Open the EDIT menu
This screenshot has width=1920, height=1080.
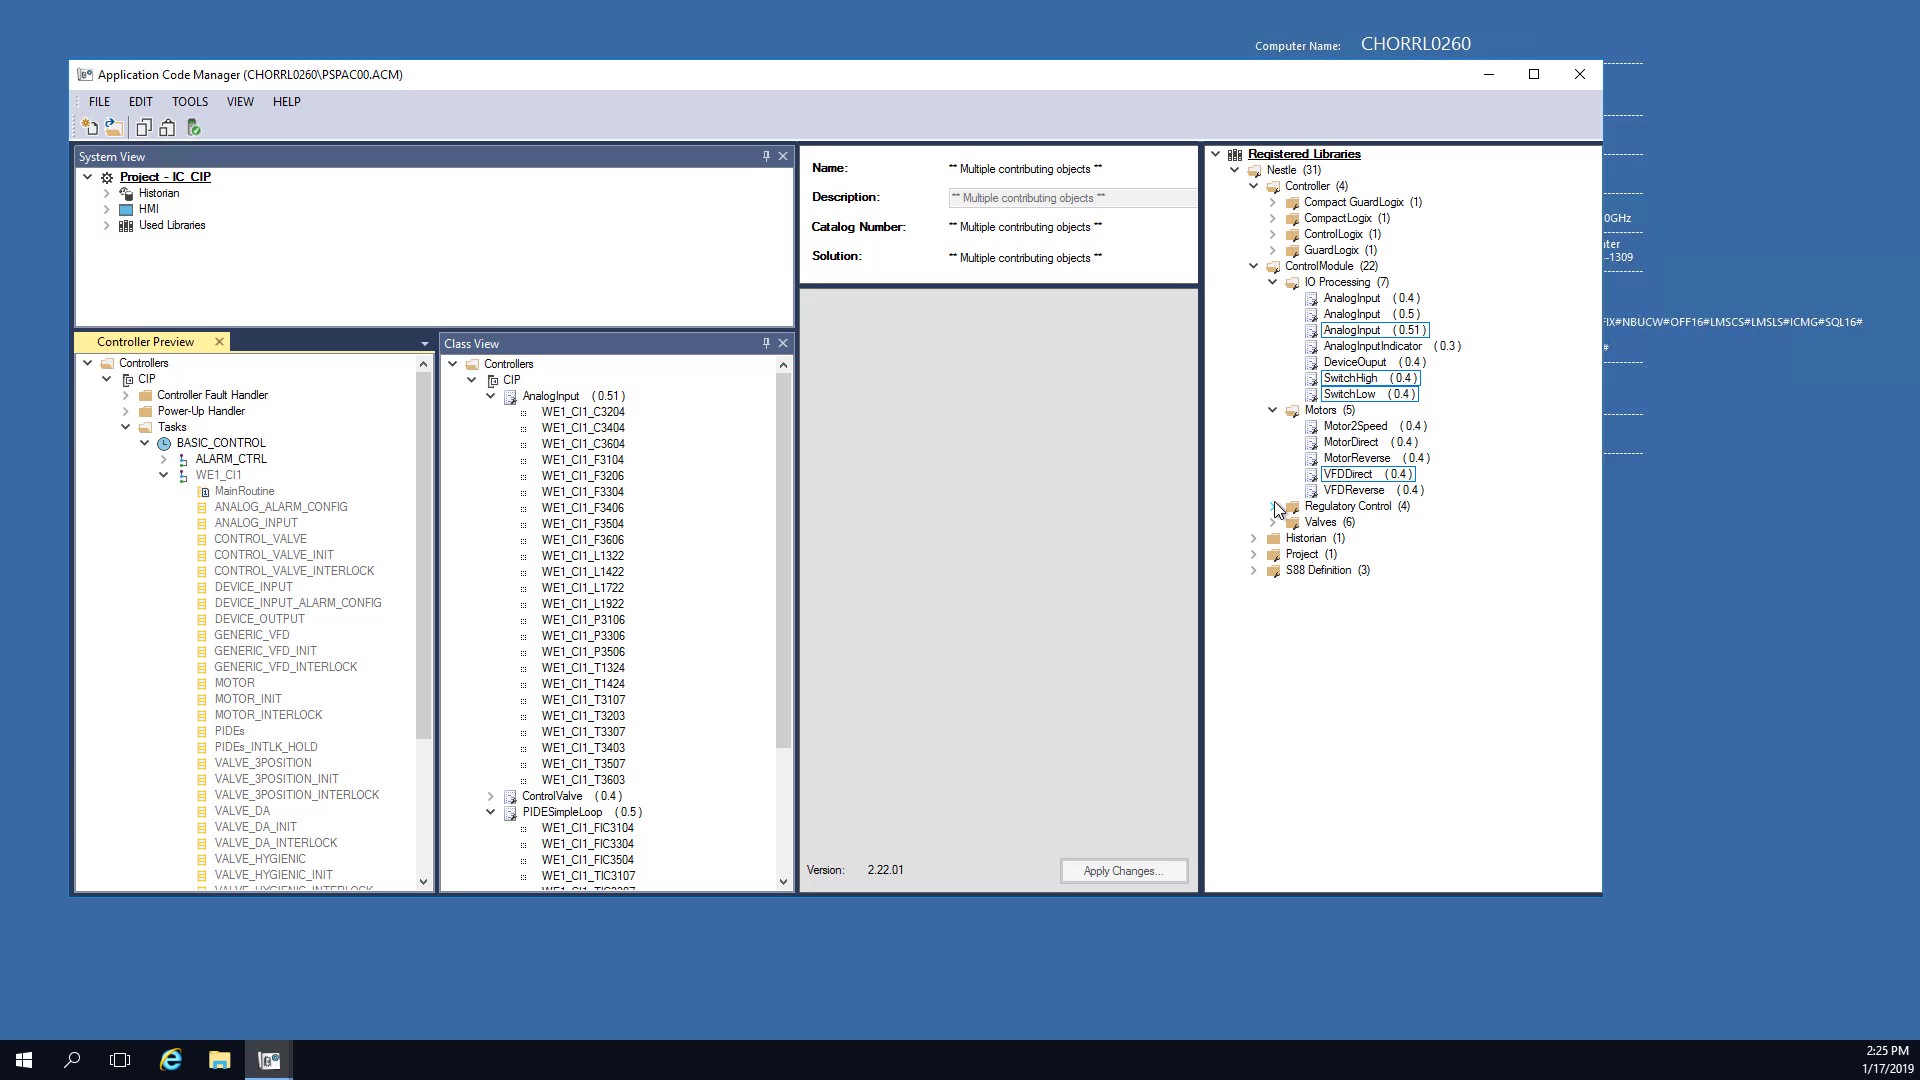tap(140, 102)
